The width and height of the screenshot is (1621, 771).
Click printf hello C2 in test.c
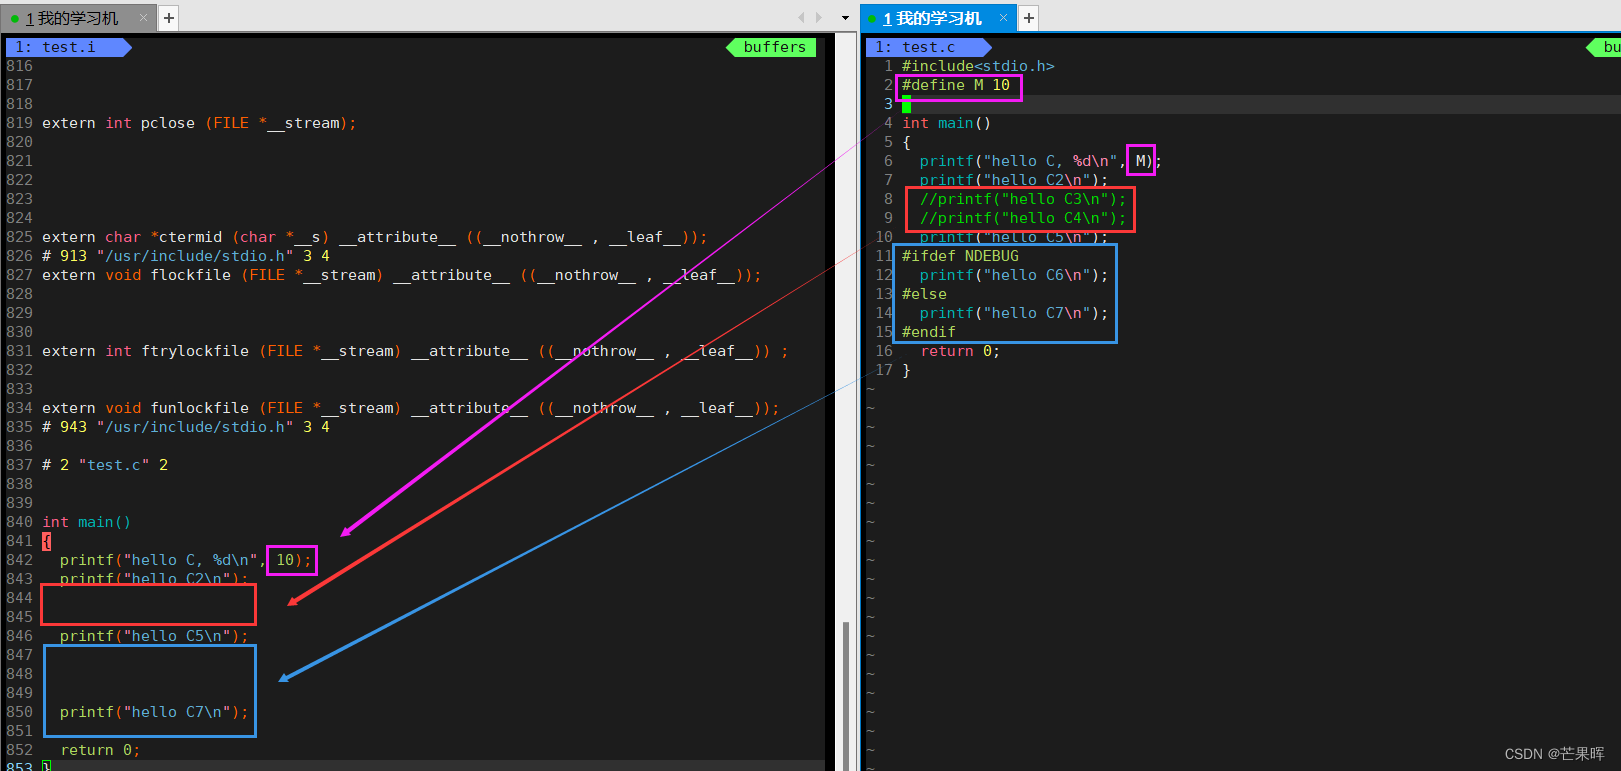pyautogui.click(x=1014, y=180)
